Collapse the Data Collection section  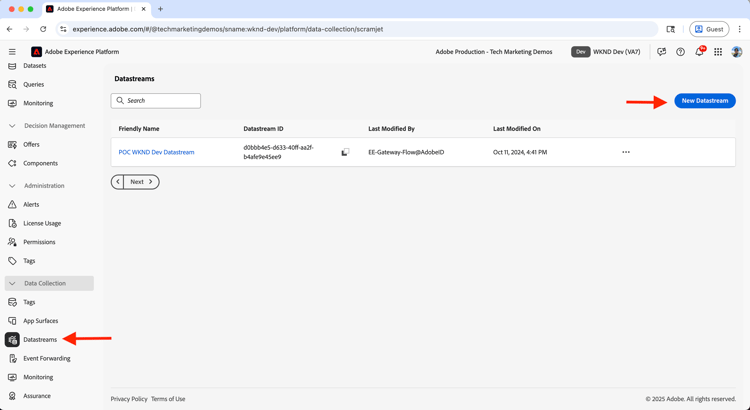click(x=12, y=283)
